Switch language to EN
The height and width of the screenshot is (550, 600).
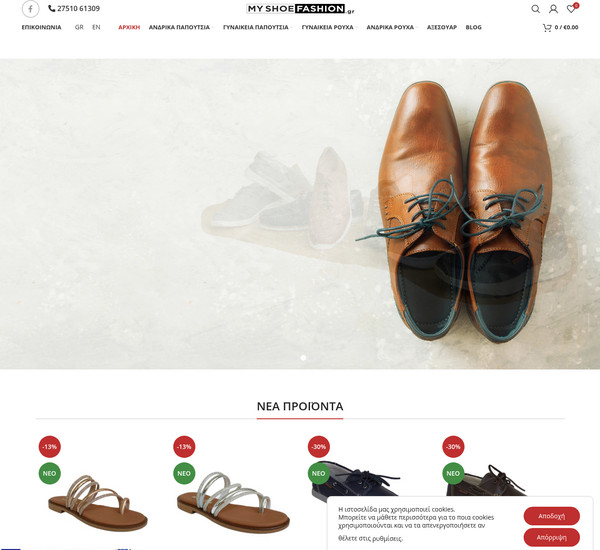pyautogui.click(x=96, y=27)
